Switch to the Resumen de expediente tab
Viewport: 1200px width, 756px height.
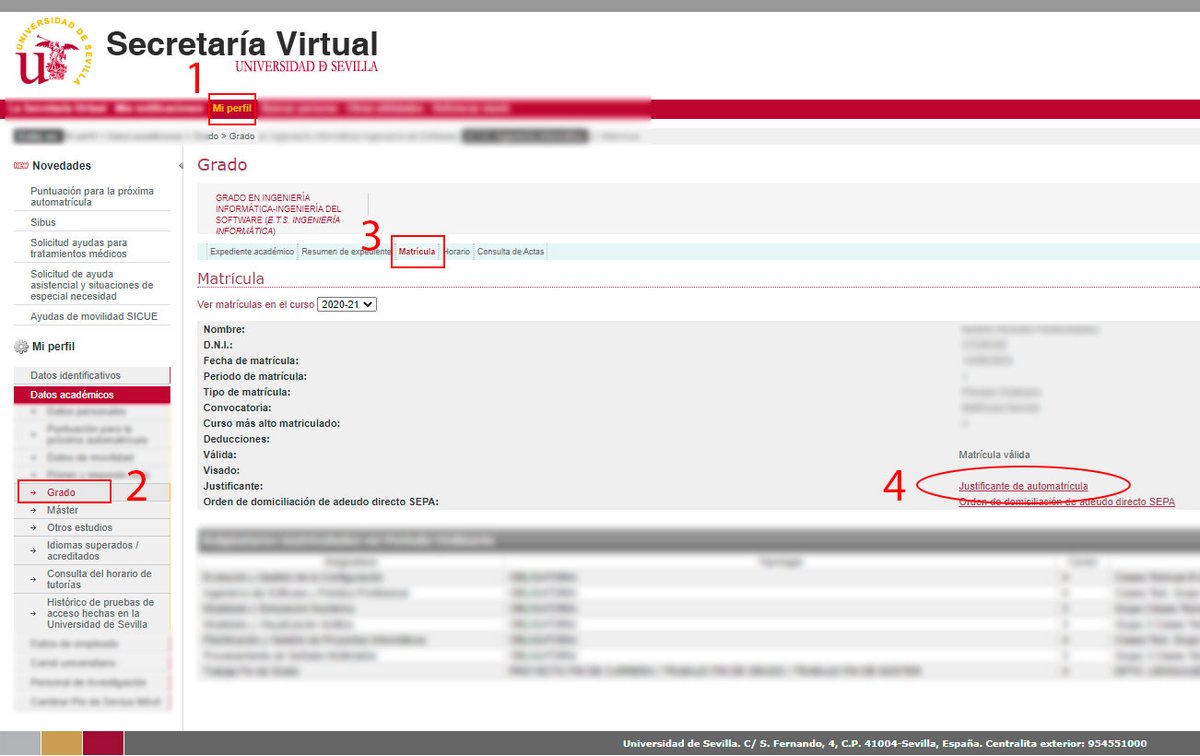pyautogui.click(x=345, y=252)
